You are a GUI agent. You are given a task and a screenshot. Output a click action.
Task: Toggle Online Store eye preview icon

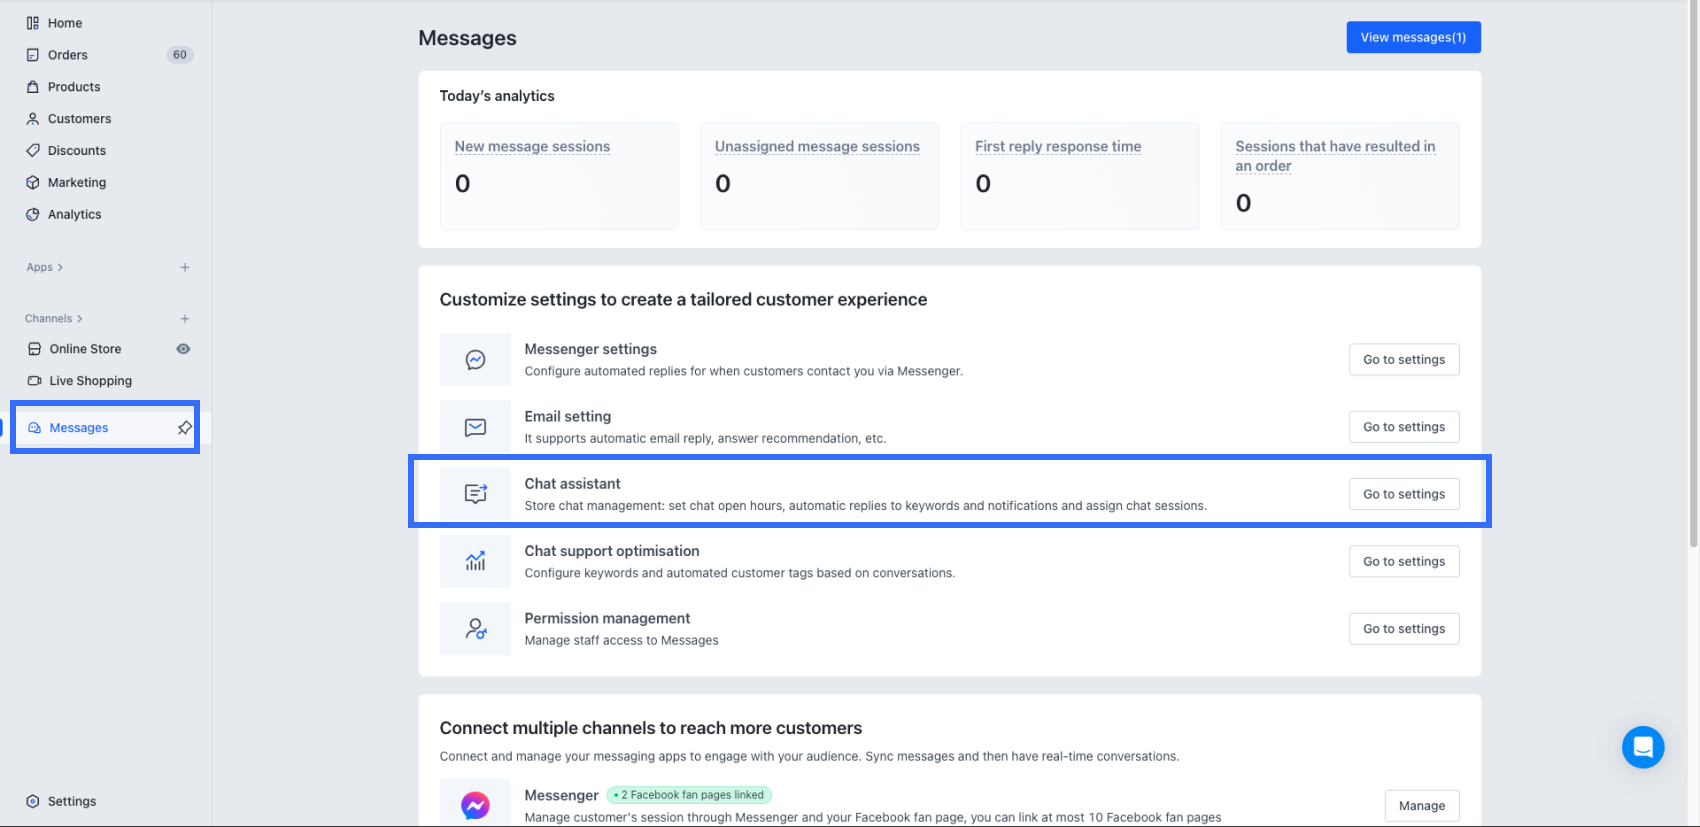(183, 349)
